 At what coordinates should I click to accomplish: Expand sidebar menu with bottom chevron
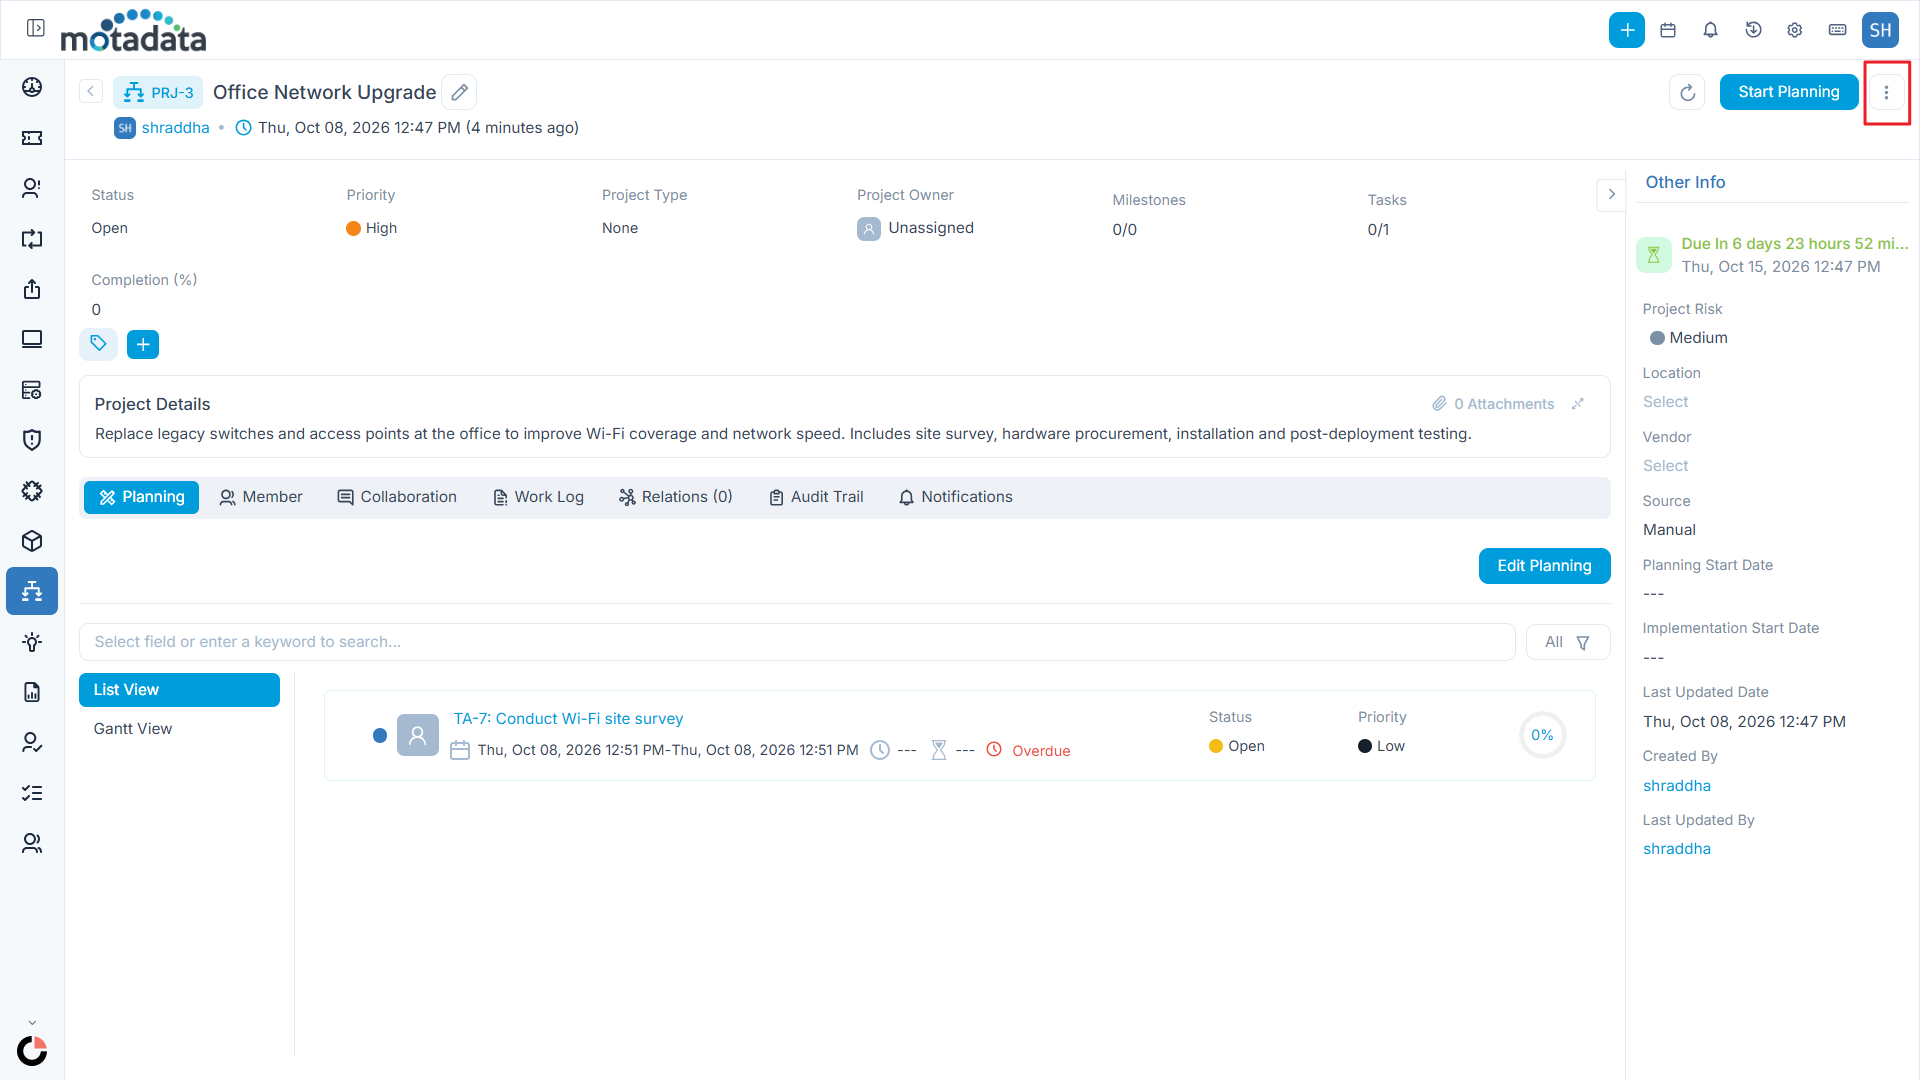(32, 1023)
